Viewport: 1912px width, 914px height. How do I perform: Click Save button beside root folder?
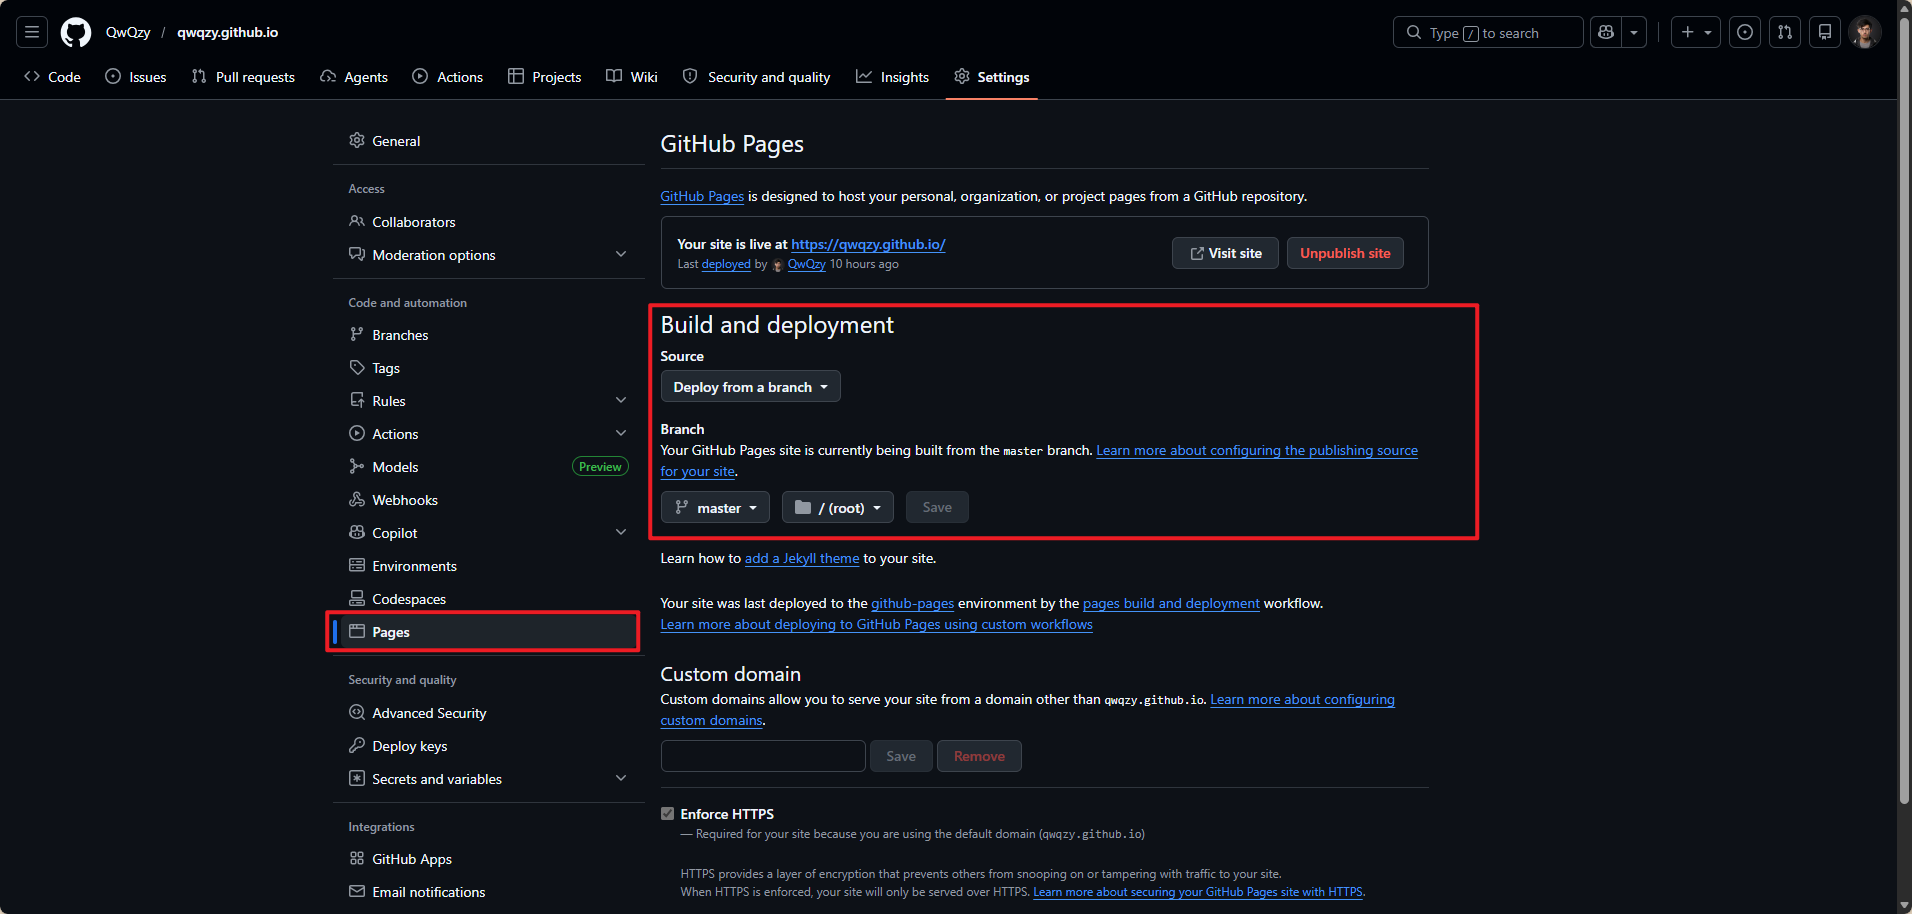(x=937, y=508)
